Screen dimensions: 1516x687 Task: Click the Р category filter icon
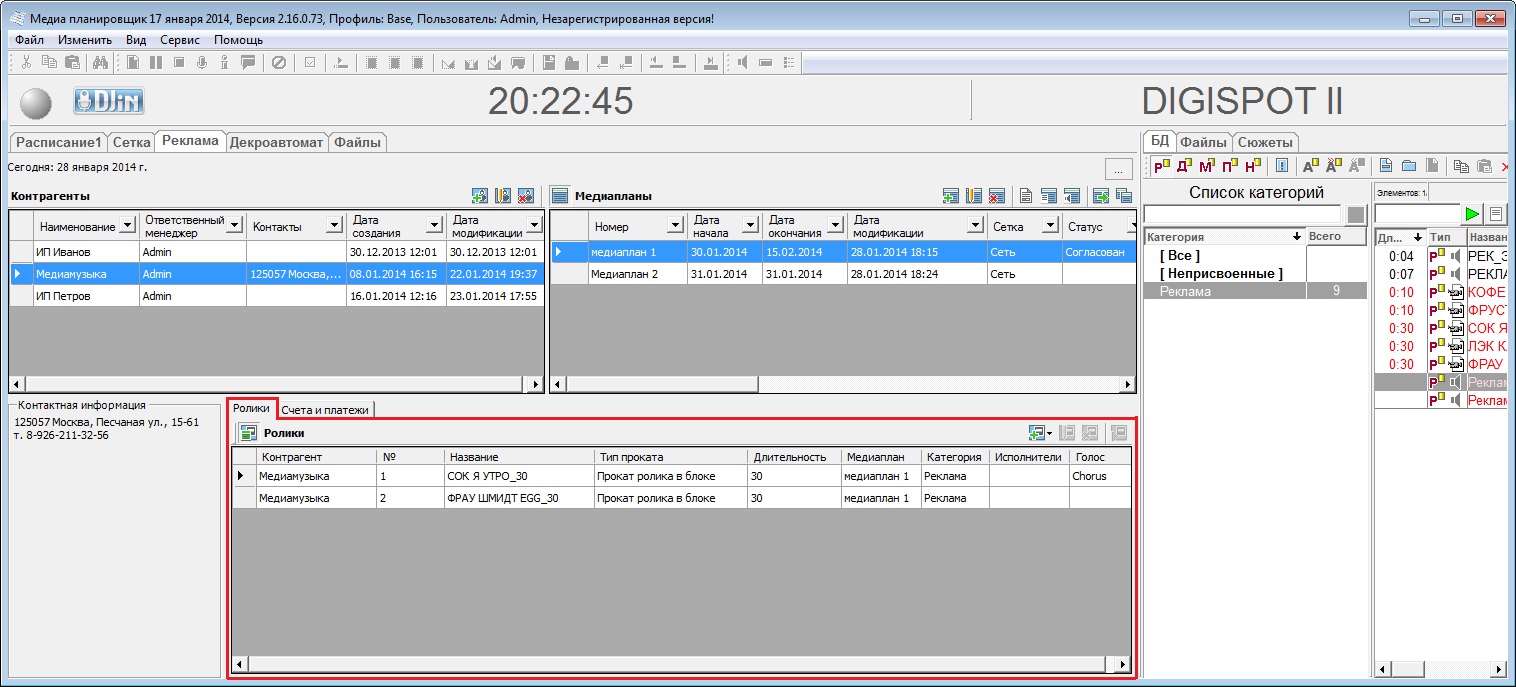tap(1161, 166)
